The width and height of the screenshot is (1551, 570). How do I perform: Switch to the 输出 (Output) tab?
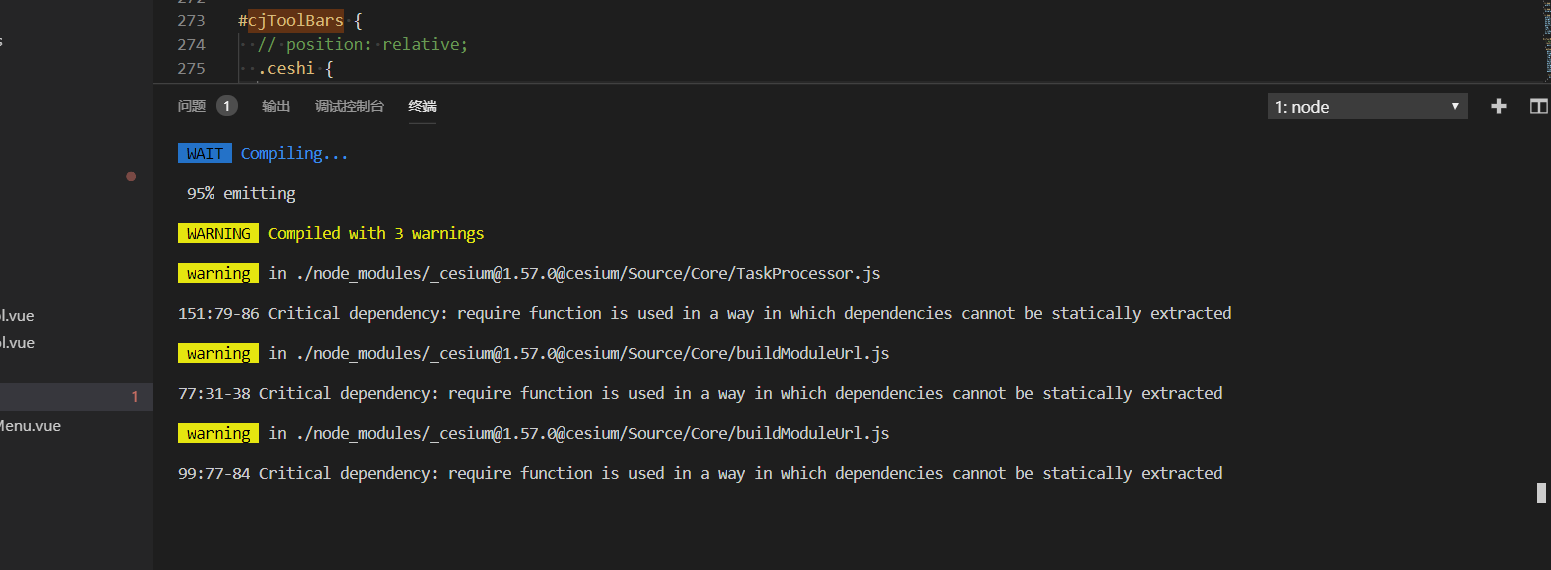tap(276, 106)
